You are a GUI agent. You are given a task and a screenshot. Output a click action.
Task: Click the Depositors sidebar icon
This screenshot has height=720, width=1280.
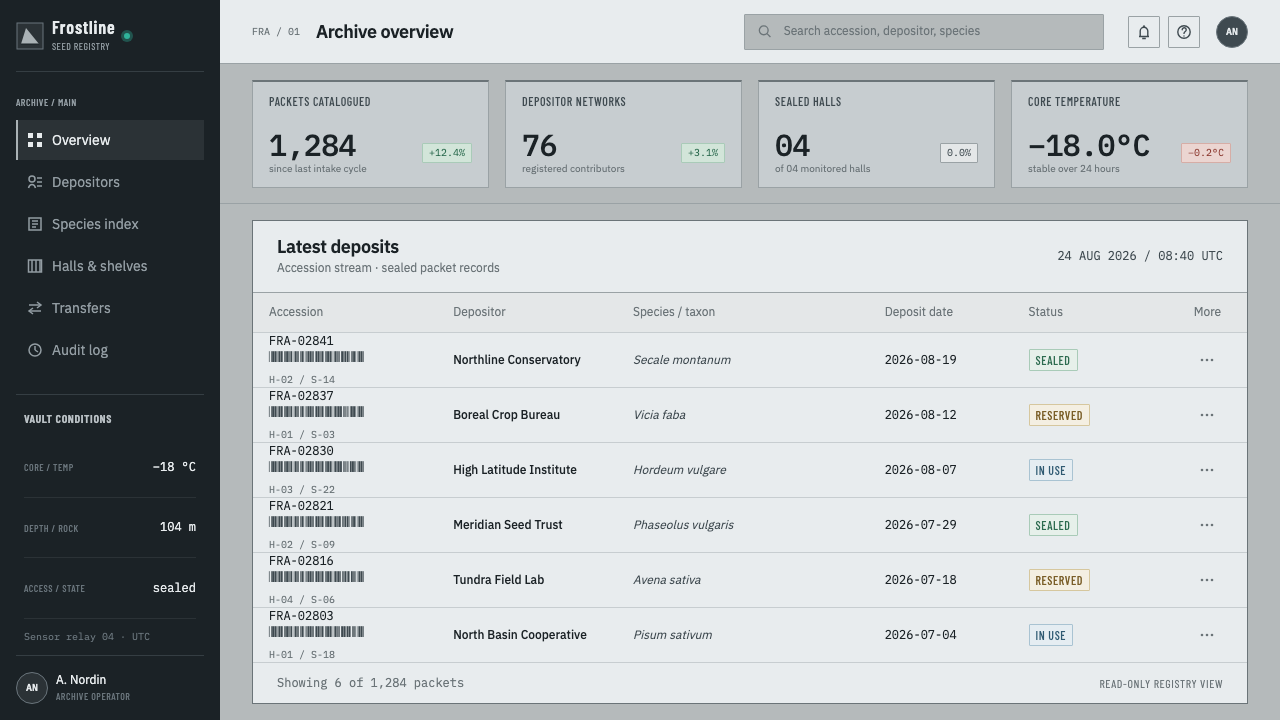35,182
